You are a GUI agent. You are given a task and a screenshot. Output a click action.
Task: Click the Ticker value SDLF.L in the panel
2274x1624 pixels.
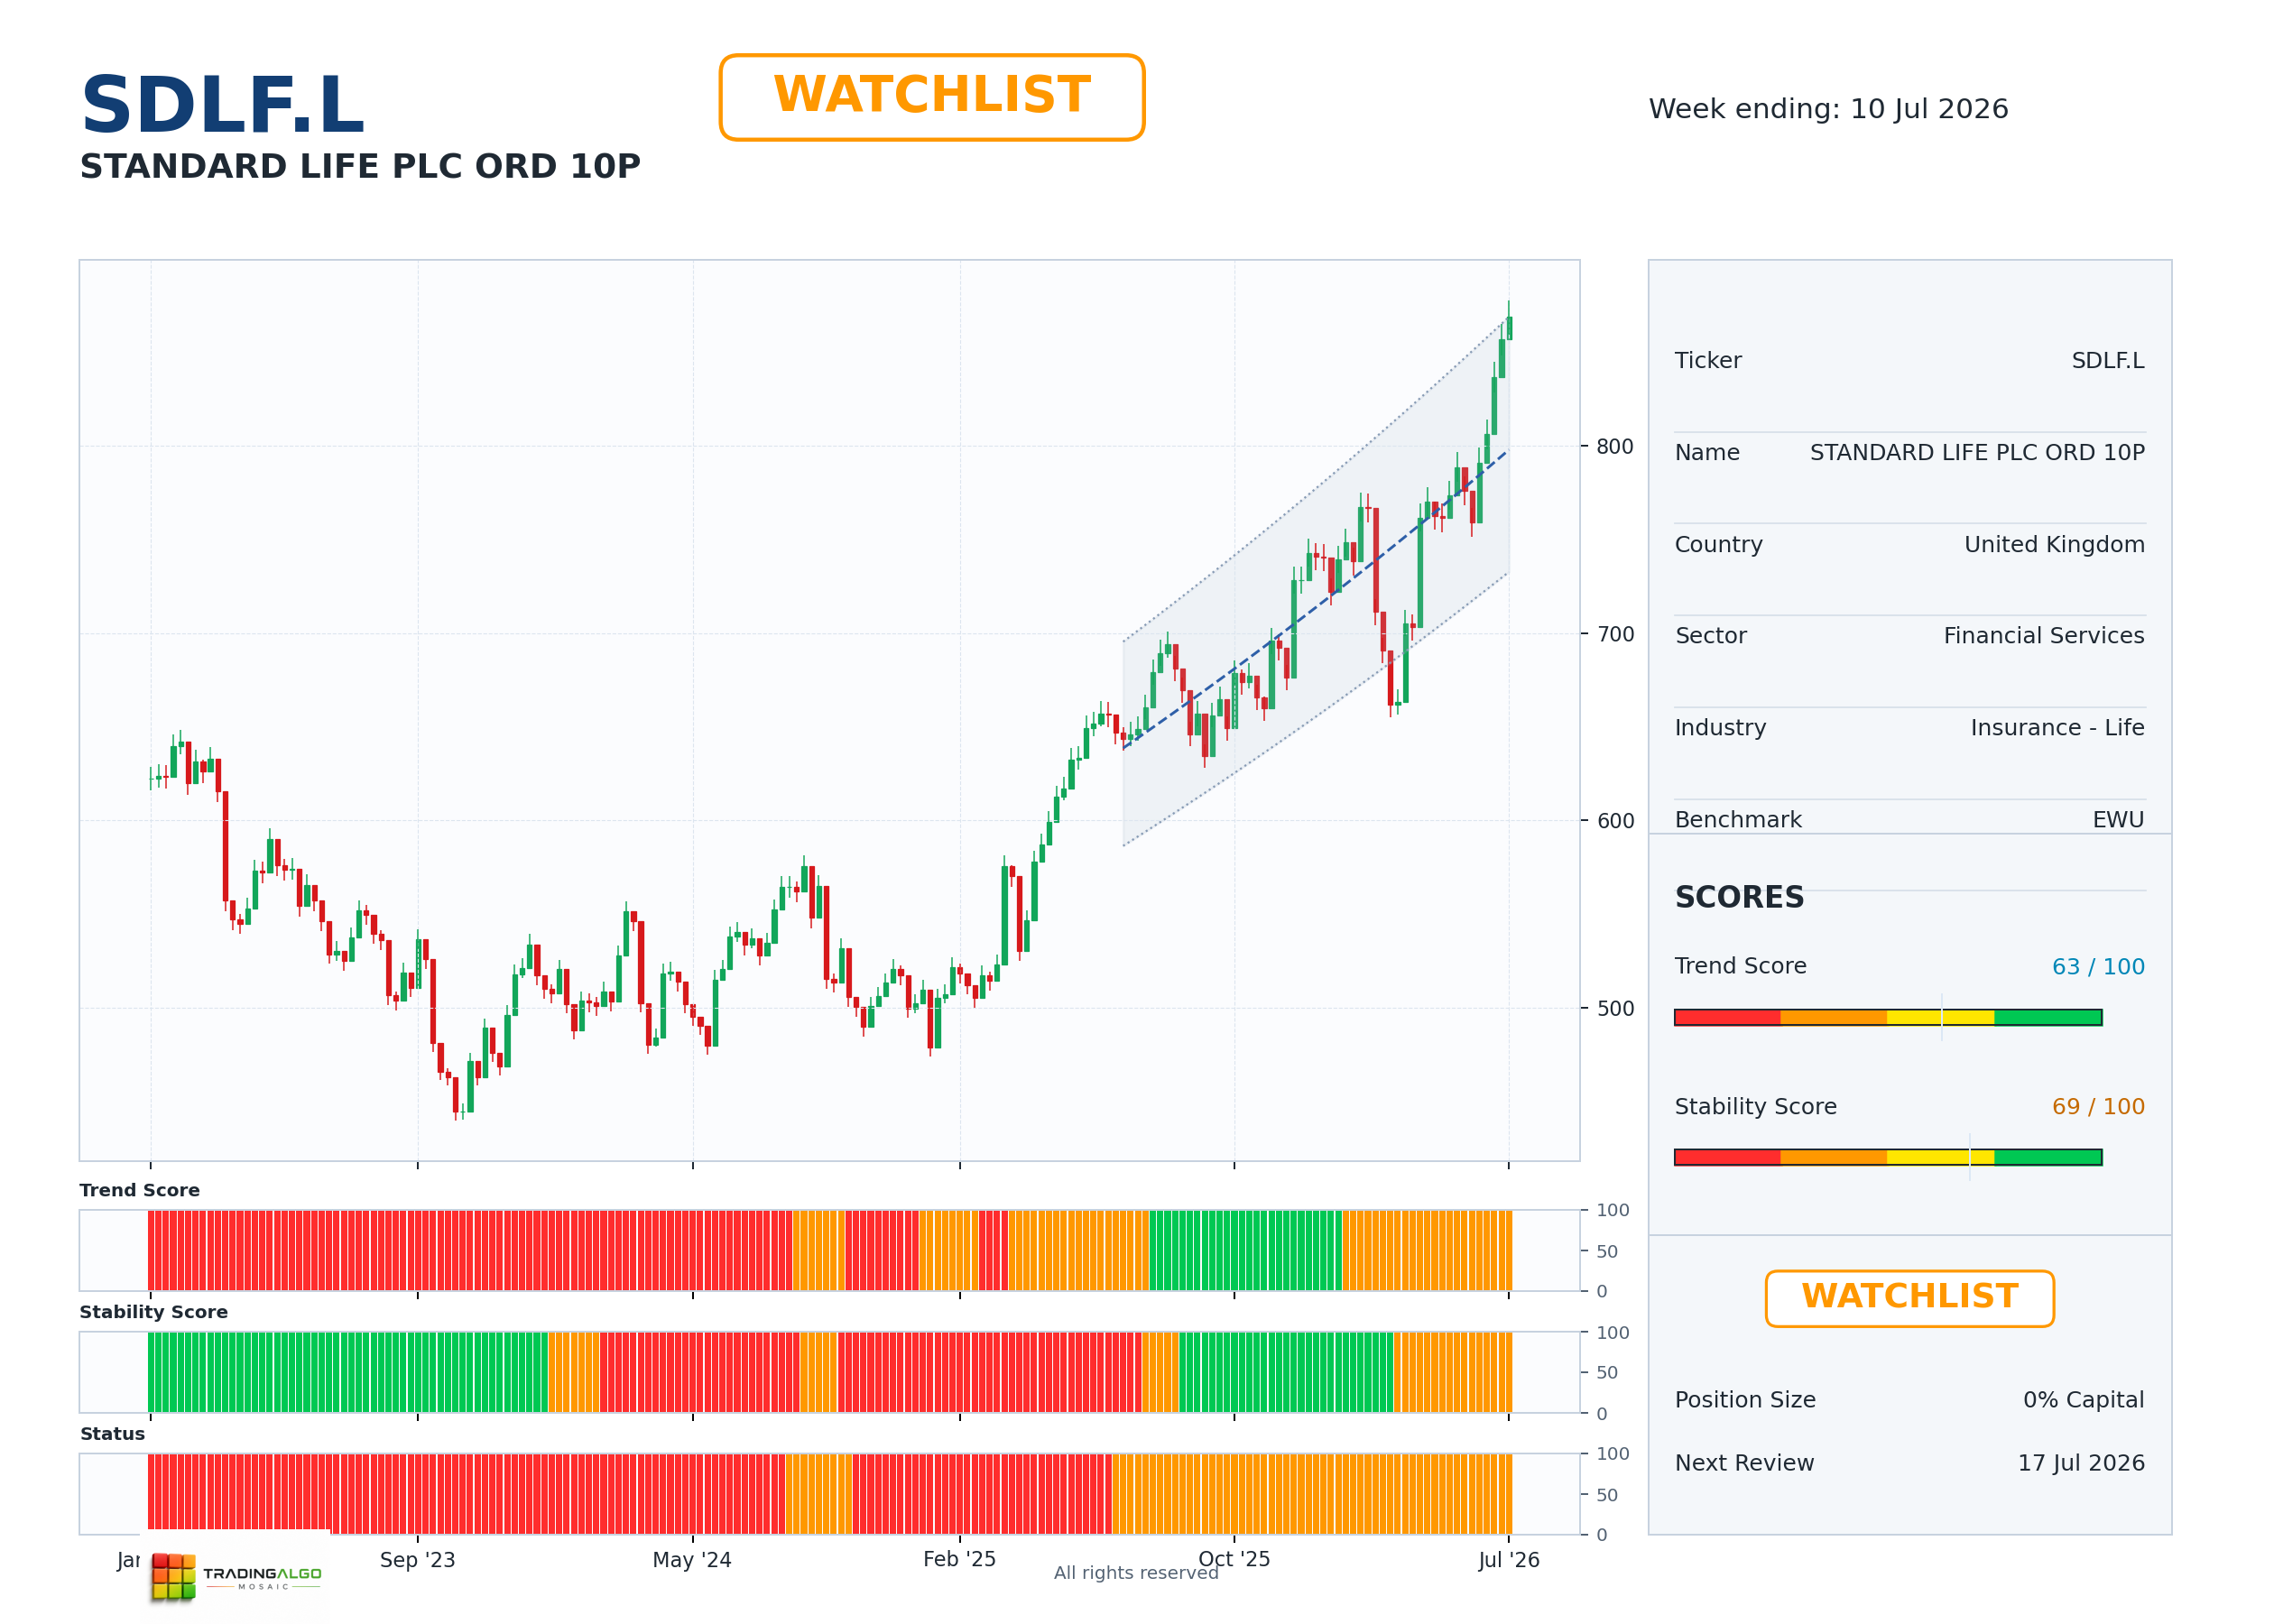click(2108, 361)
